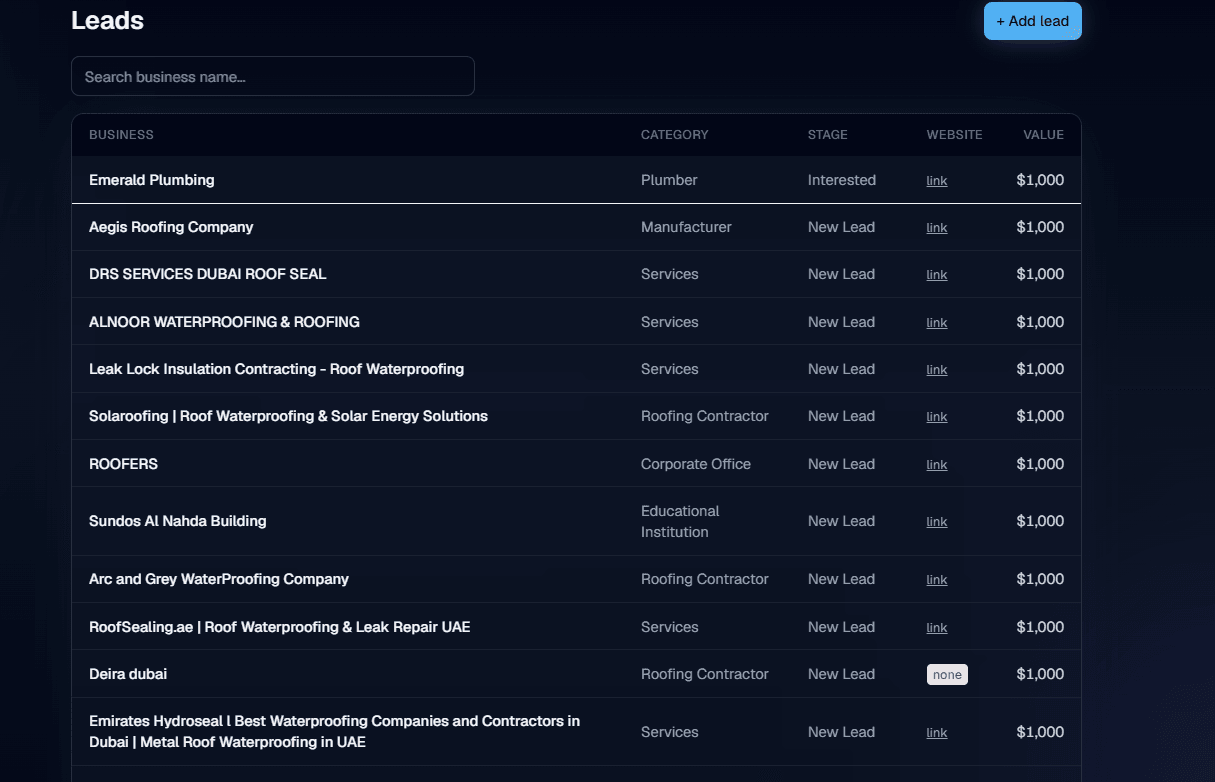1215x782 pixels.
Task: Open website link for ROOFERS row
Action: (x=937, y=465)
